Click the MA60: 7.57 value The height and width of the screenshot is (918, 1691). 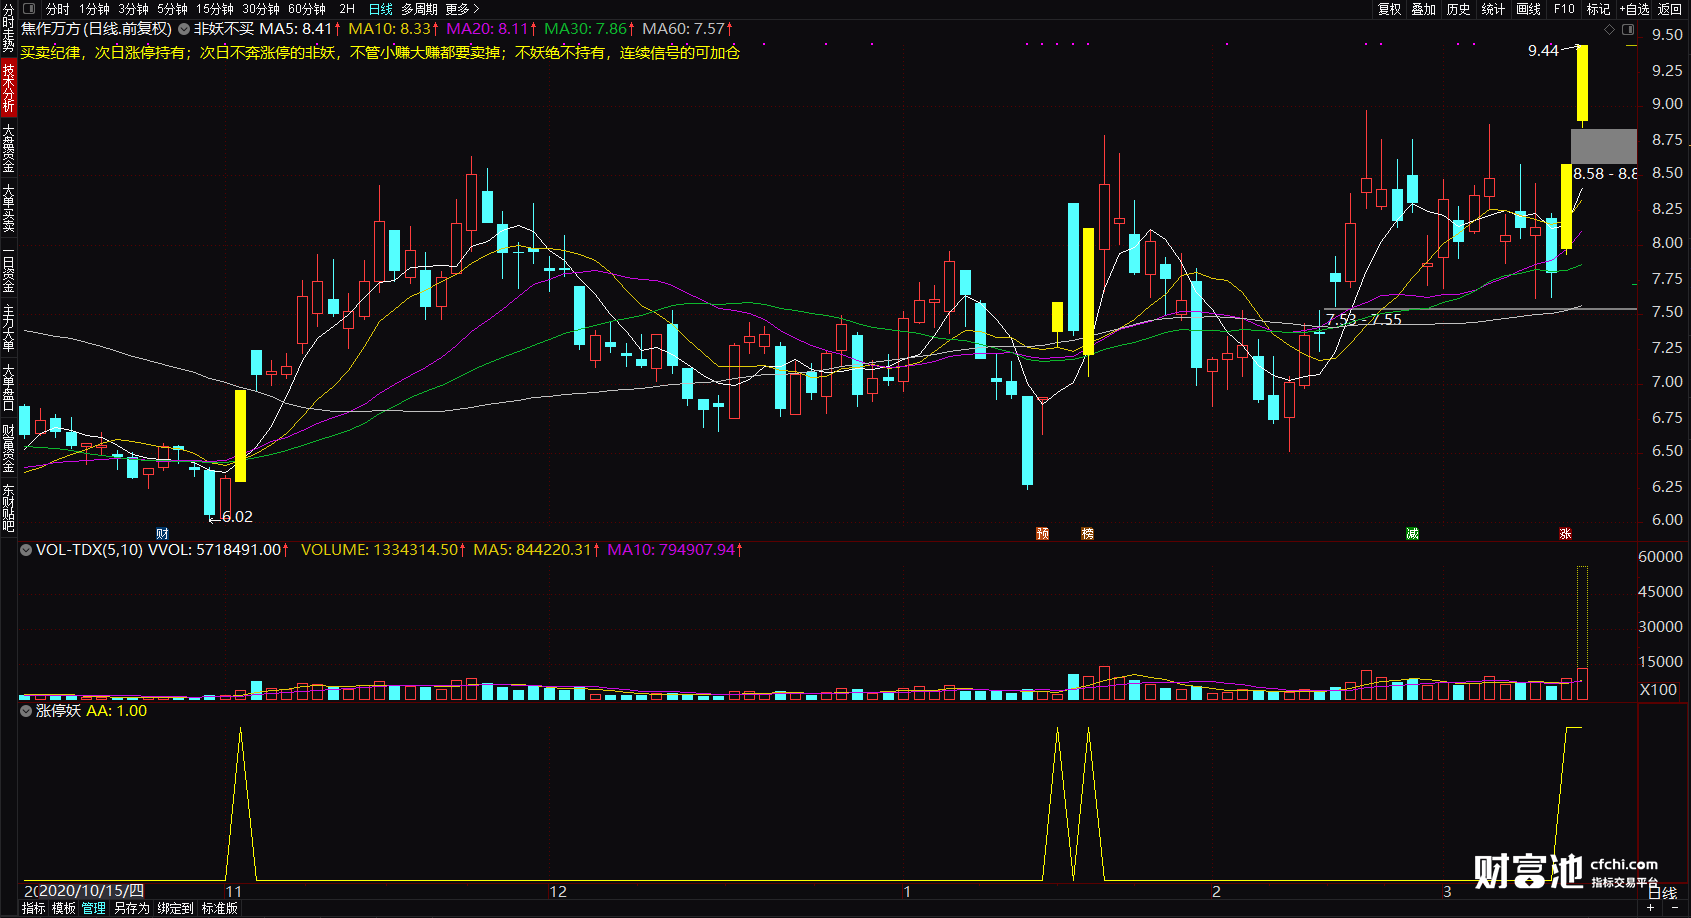click(687, 29)
